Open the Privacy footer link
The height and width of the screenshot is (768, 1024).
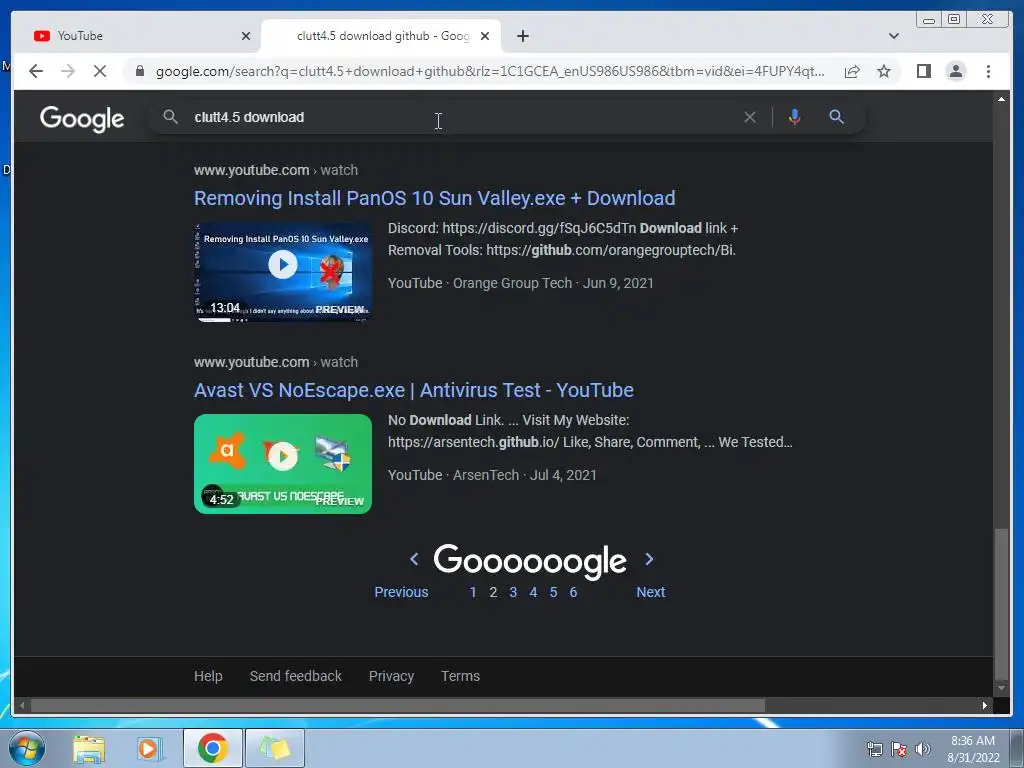(391, 676)
